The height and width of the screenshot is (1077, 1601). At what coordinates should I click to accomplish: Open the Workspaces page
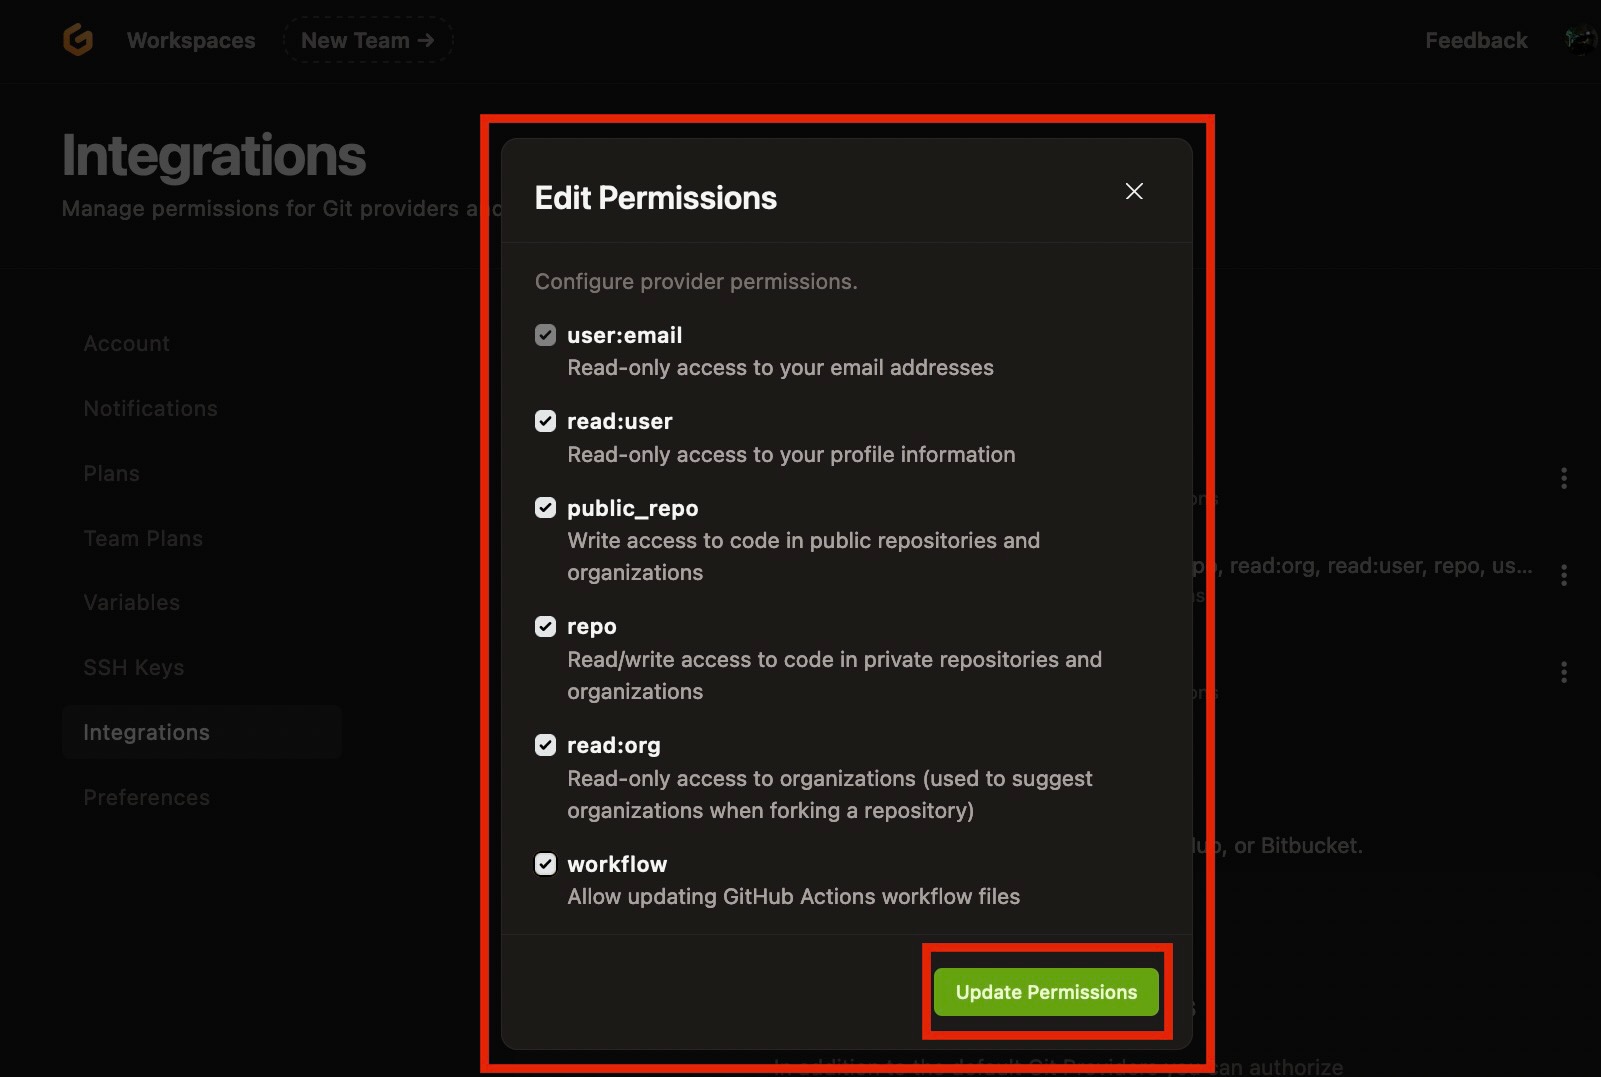[x=191, y=40]
